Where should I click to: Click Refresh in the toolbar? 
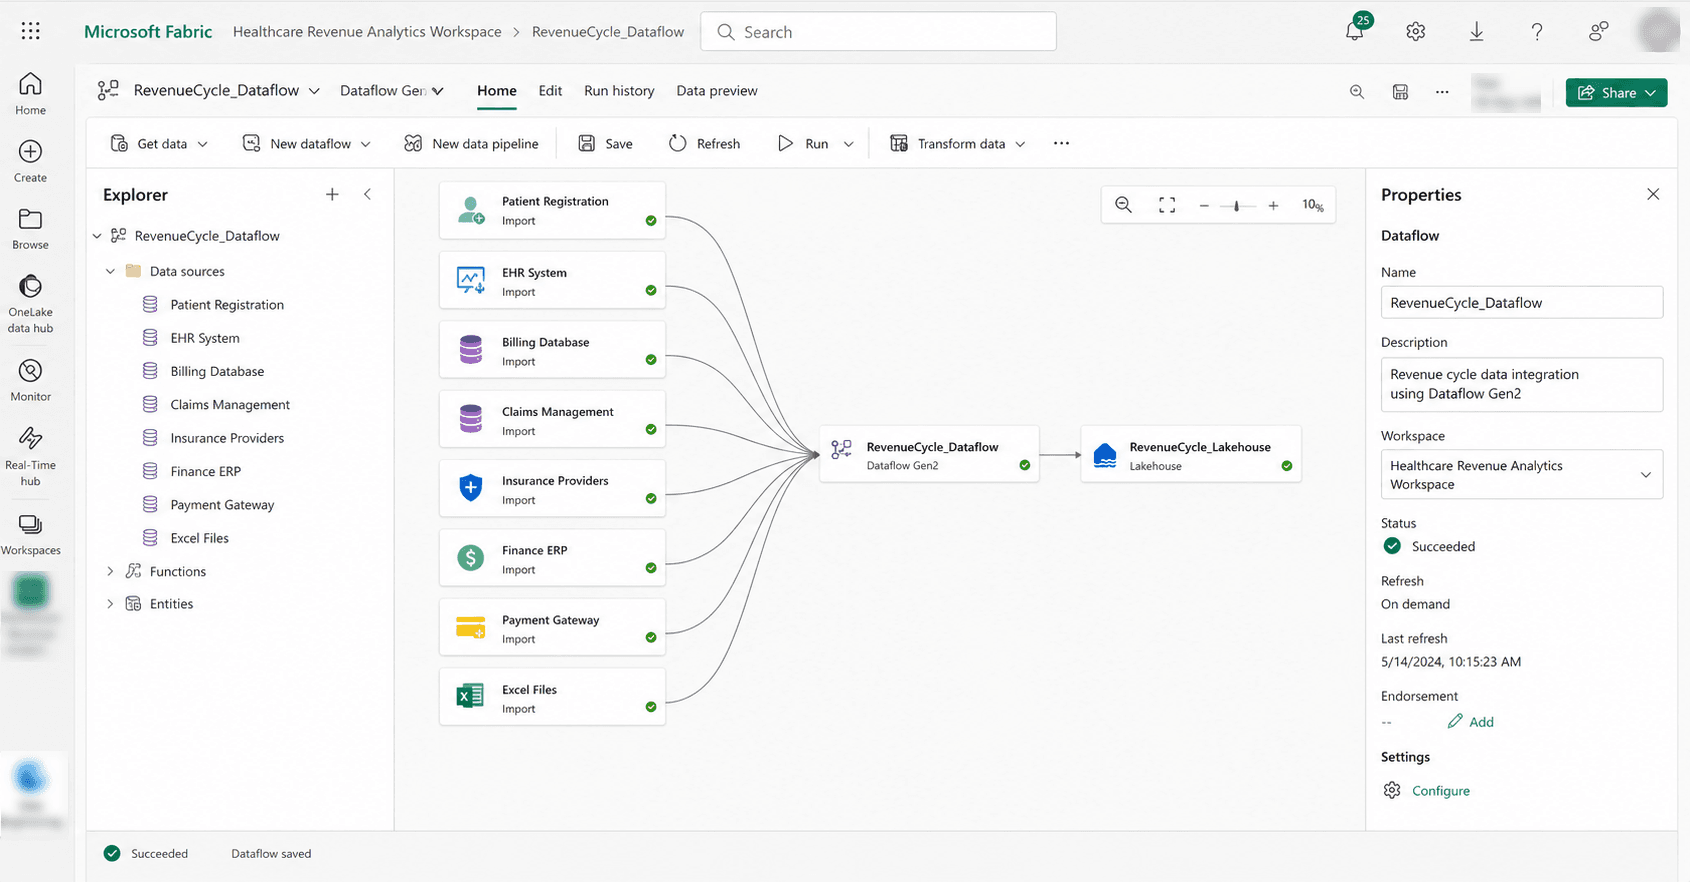[705, 143]
